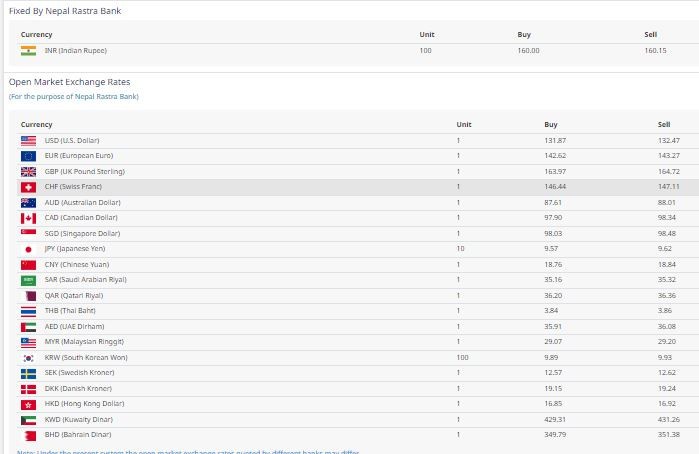
Task: Select the SAR (Saudi Arabian Riyal) label
Action: point(86,280)
